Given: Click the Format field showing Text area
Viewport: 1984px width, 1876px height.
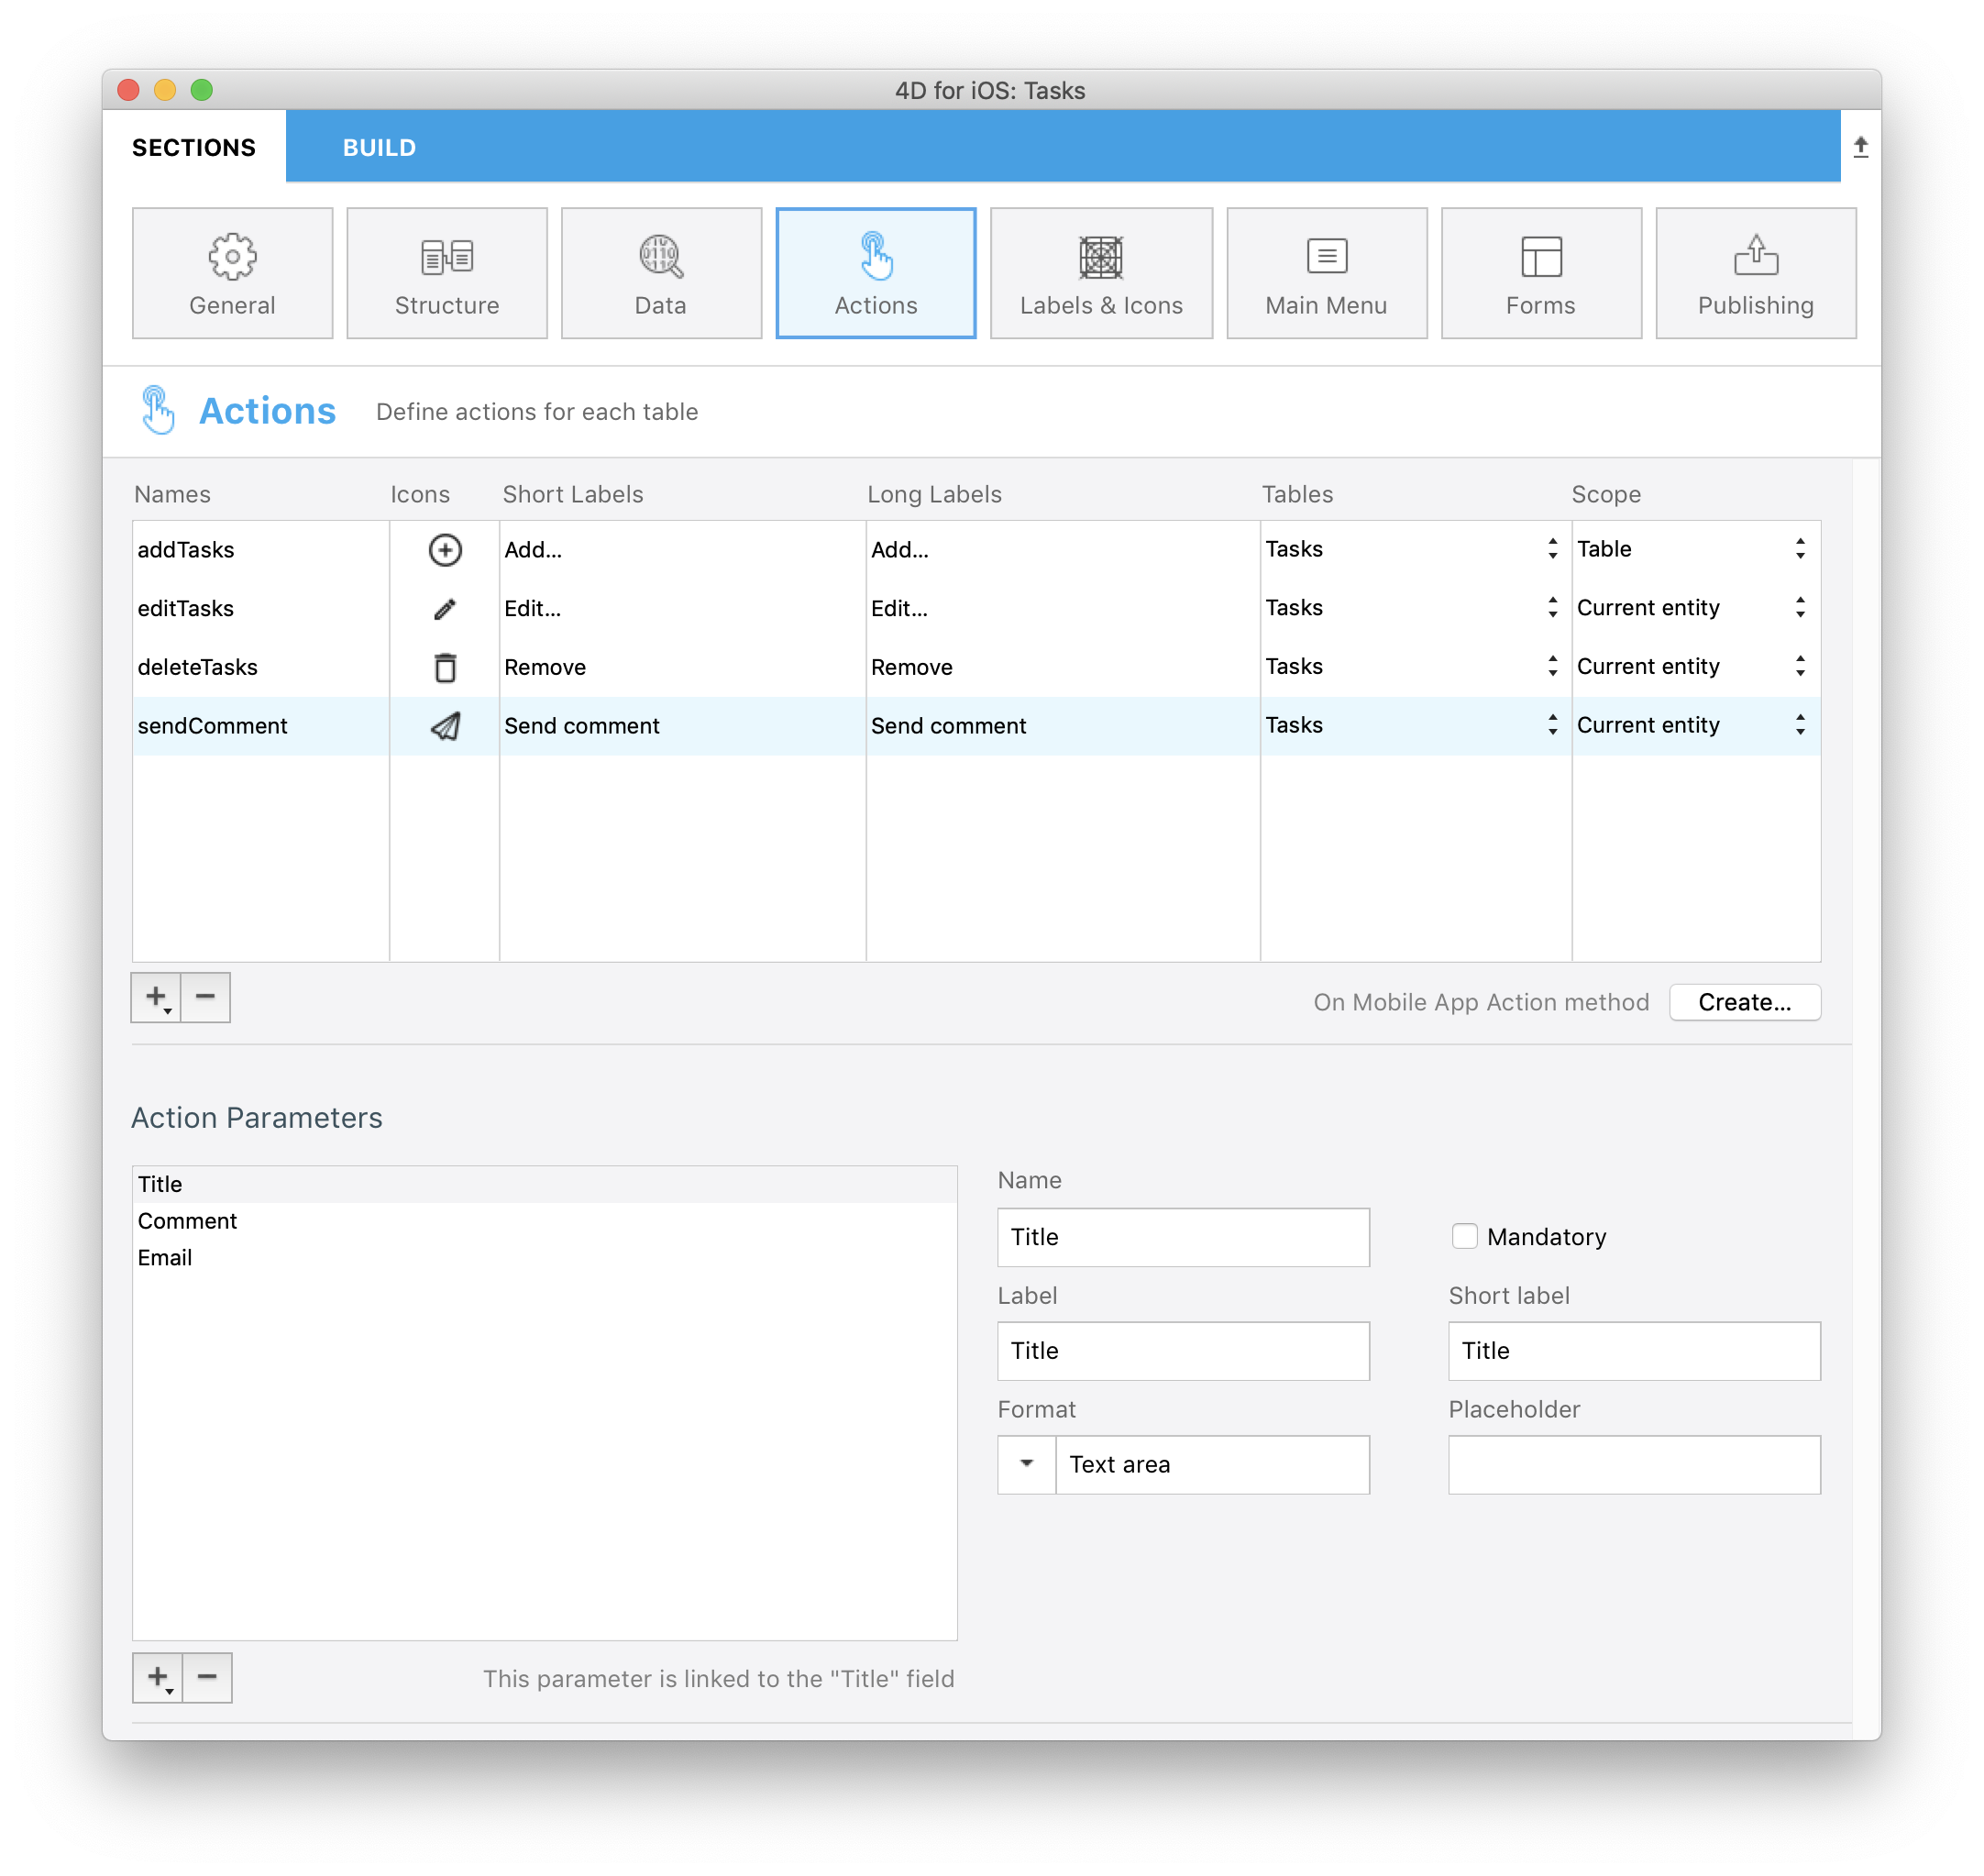Looking at the screenshot, I should [1212, 1465].
